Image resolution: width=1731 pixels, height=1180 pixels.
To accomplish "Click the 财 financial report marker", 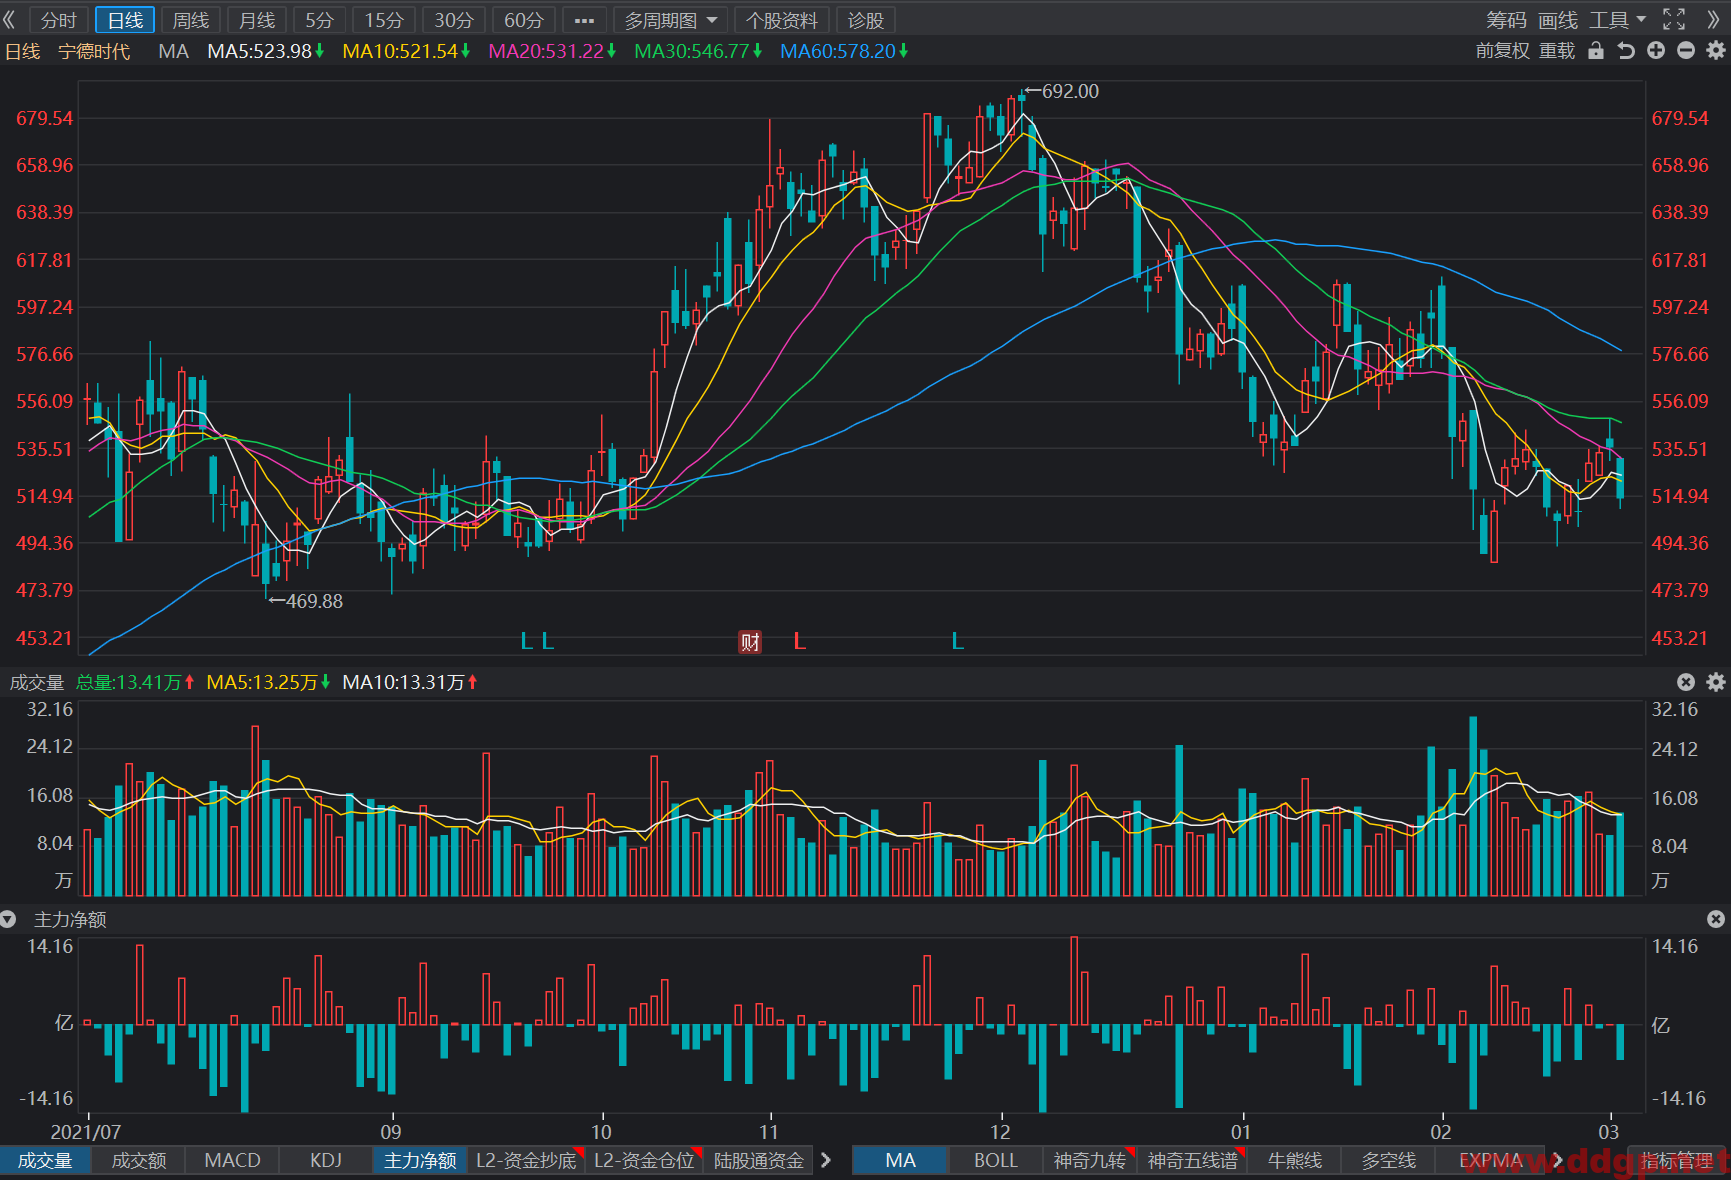I will [x=750, y=642].
